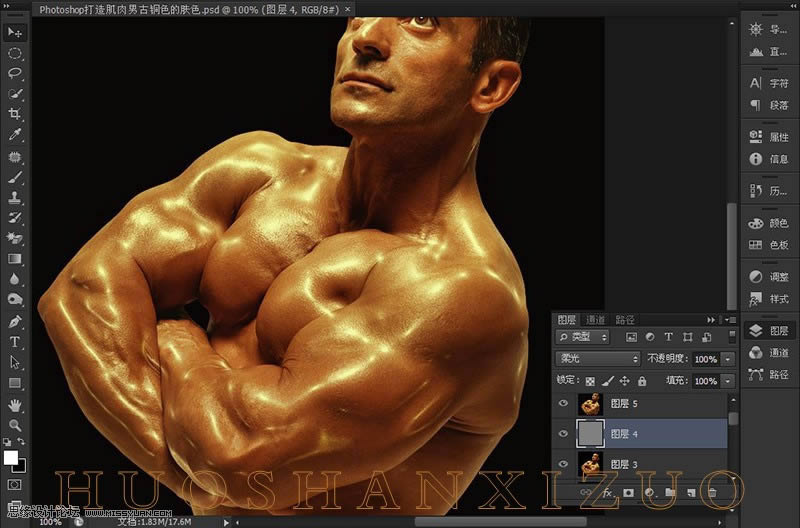Select the Crop tool
The height and width of the screenshot is (528, 800).
click(x=15, y=114)
